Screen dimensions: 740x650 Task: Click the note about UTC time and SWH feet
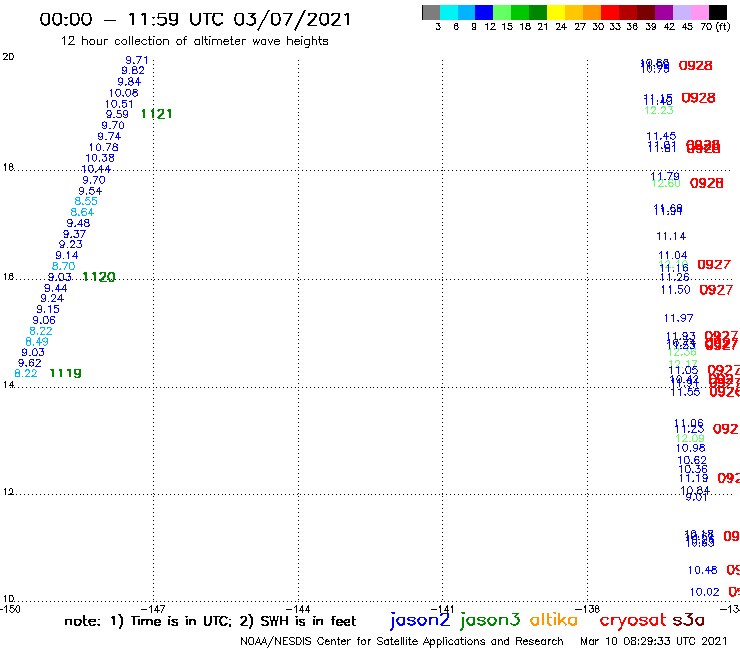(x=210, y=621)
